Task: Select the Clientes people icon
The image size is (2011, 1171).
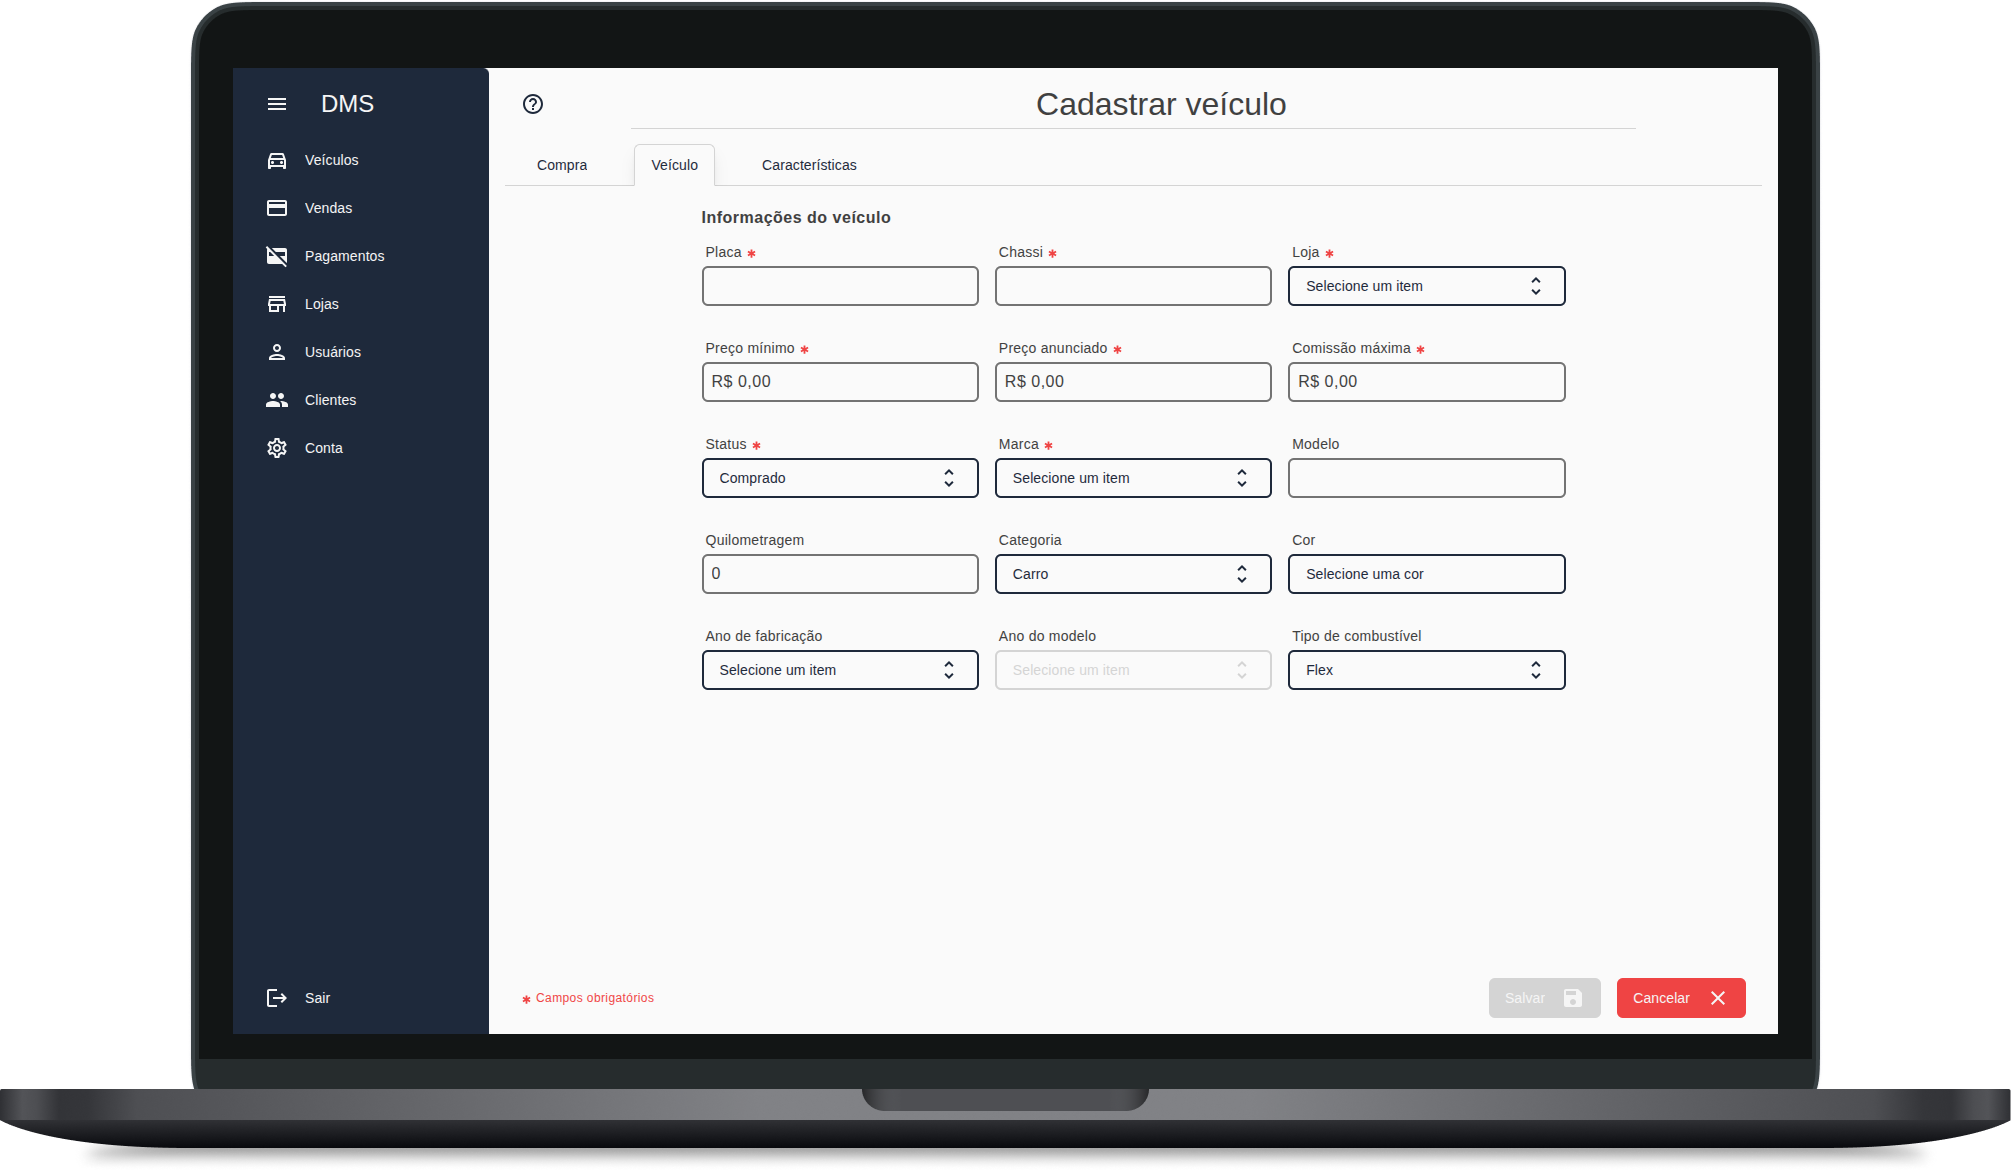Action: (x=277, y=400)
